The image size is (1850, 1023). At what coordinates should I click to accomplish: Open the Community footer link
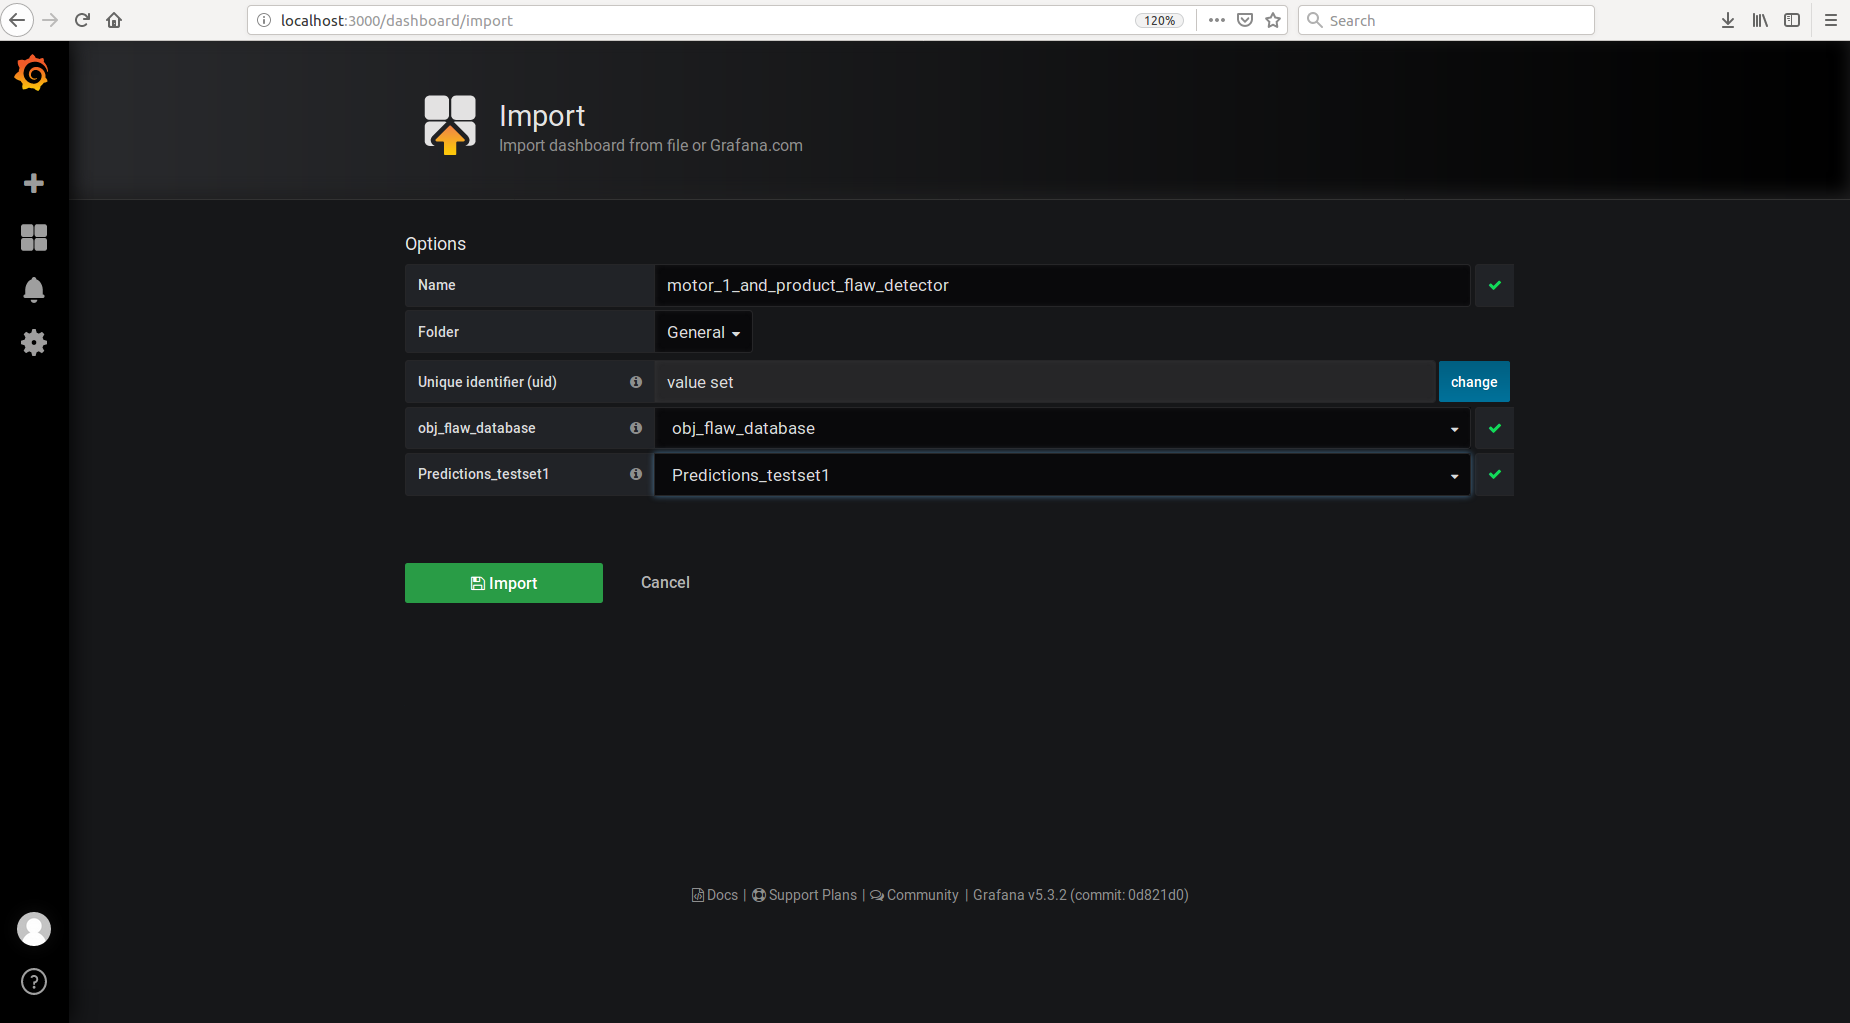[x=915, y=895]
